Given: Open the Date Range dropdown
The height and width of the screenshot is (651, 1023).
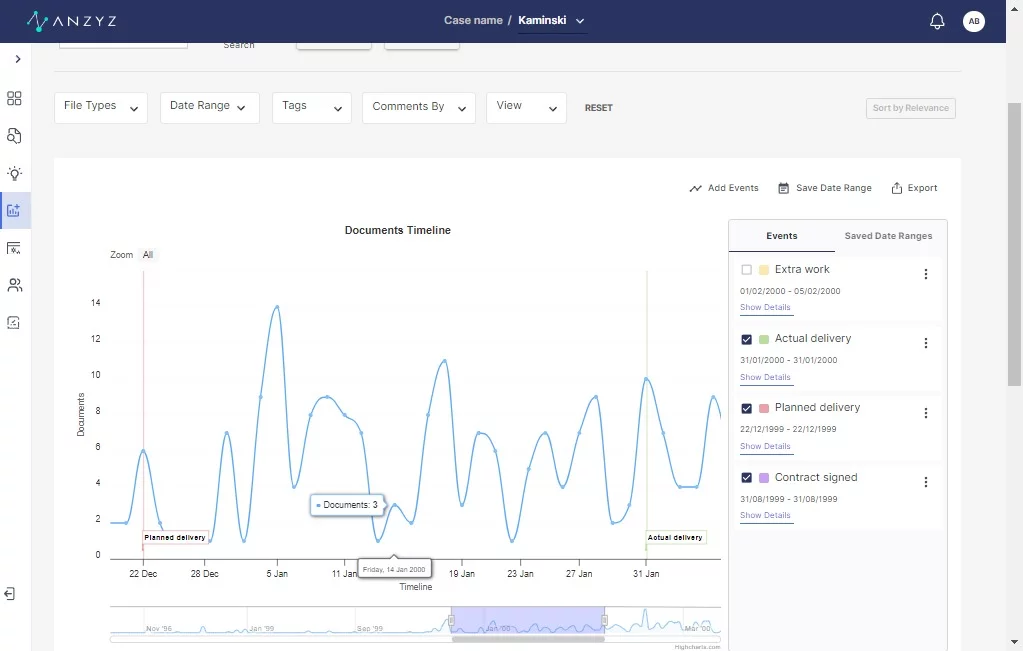Looking at the screenshot, I should (209, 108).
